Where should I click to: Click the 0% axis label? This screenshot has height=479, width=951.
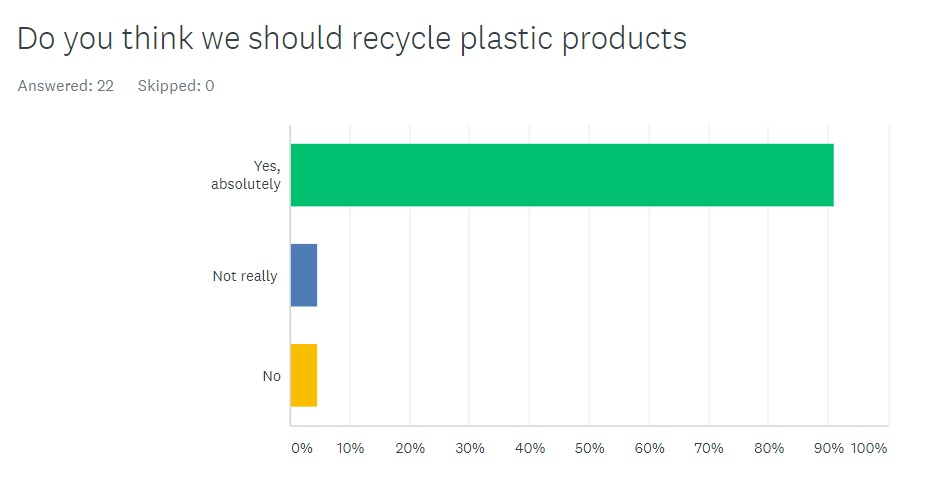tap(301, 449)
